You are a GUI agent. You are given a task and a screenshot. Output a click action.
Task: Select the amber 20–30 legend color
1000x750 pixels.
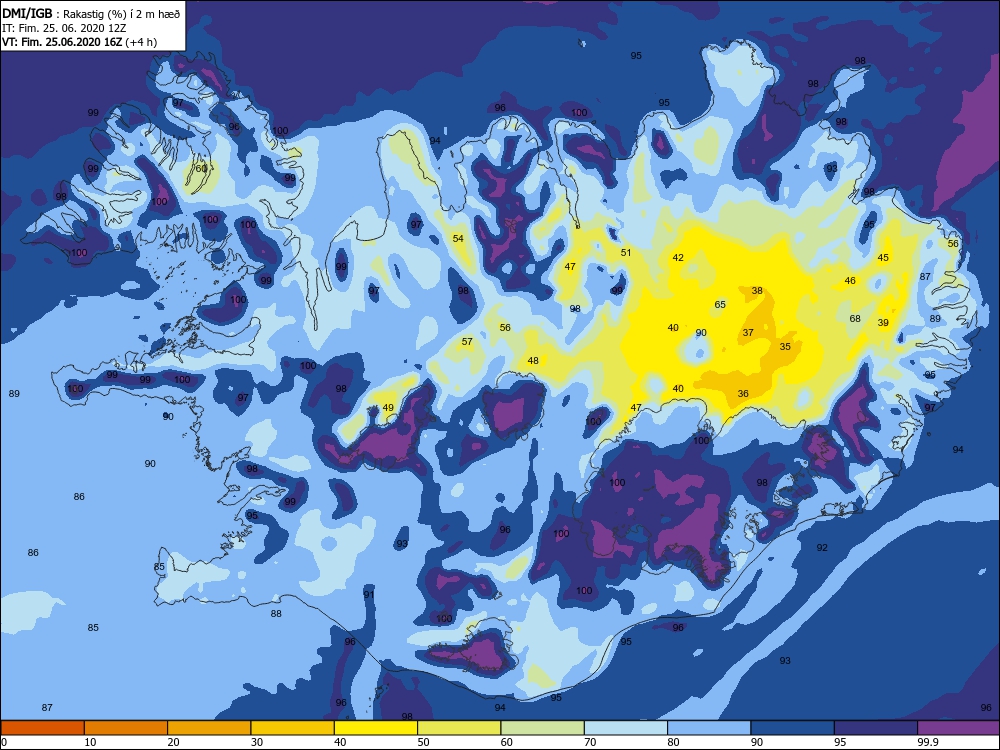click(209, 728)
